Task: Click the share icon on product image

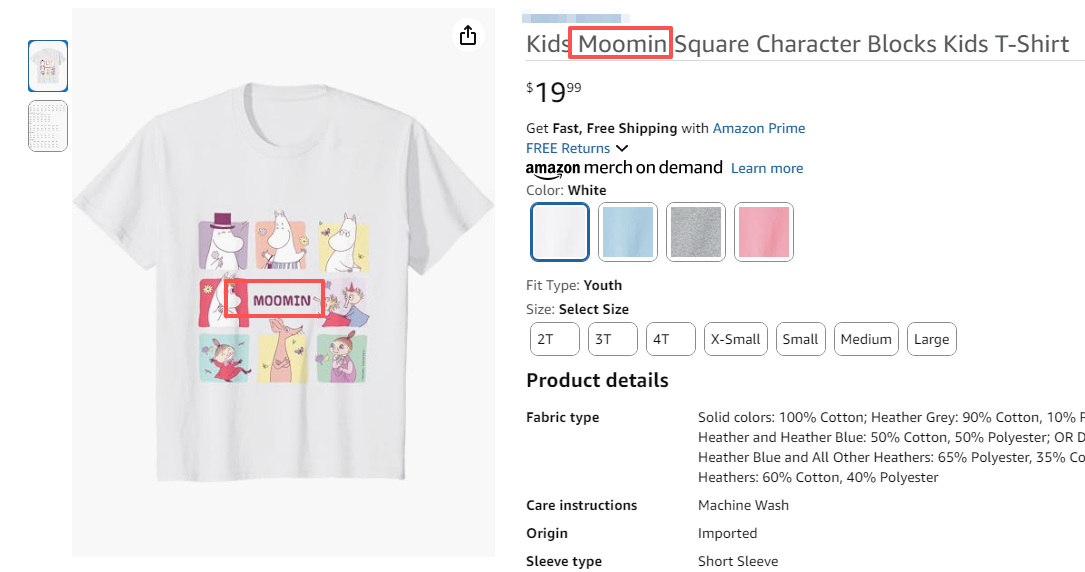Action: point(468,36)
